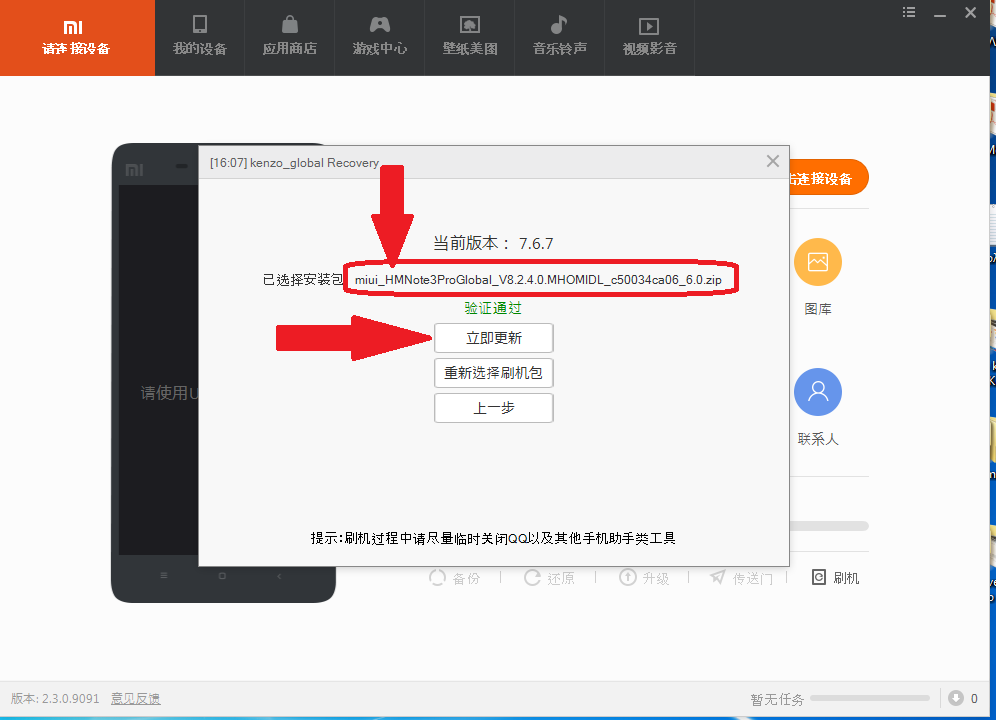Image resolution: width=996 pixels, height=720 pixels.
Task: Open the 意见反馈 feedback link
Action: pyautogui.click(x=135, y=699)
